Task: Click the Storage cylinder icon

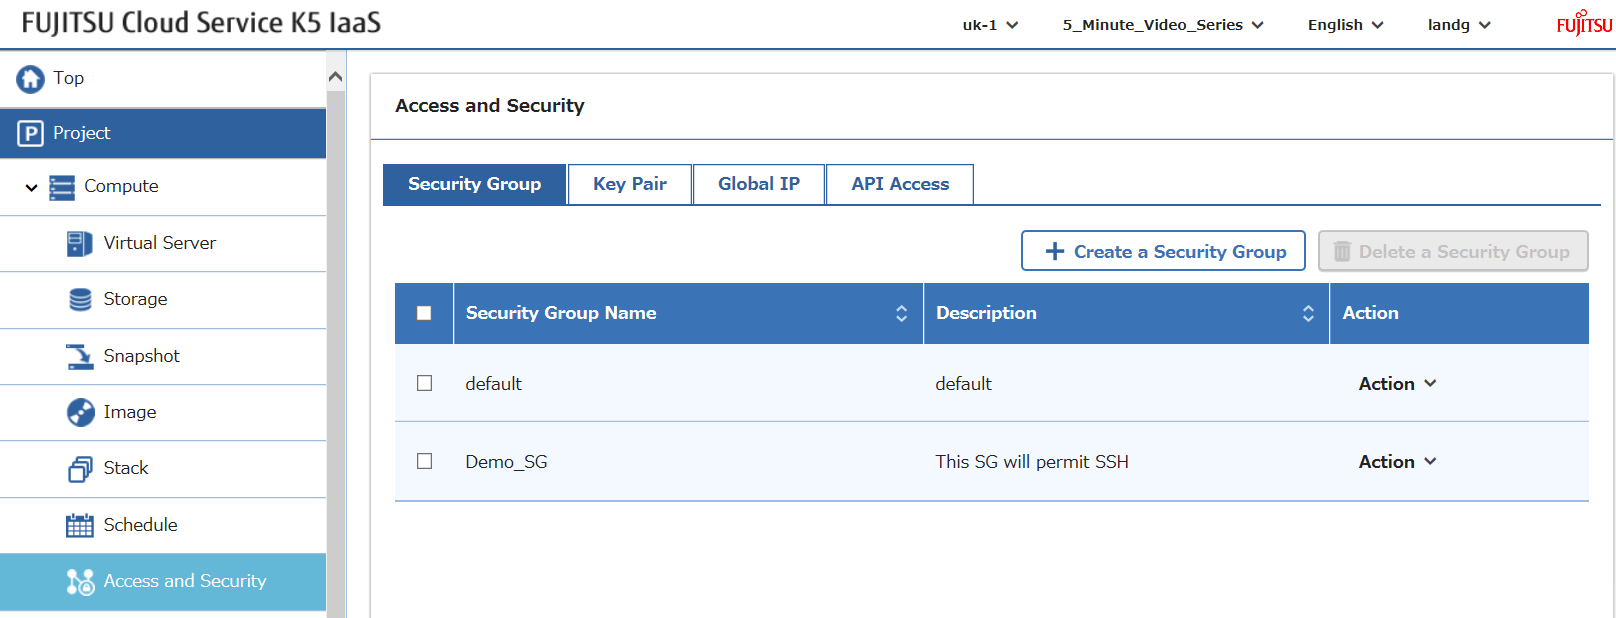Action: pos(80,299)
